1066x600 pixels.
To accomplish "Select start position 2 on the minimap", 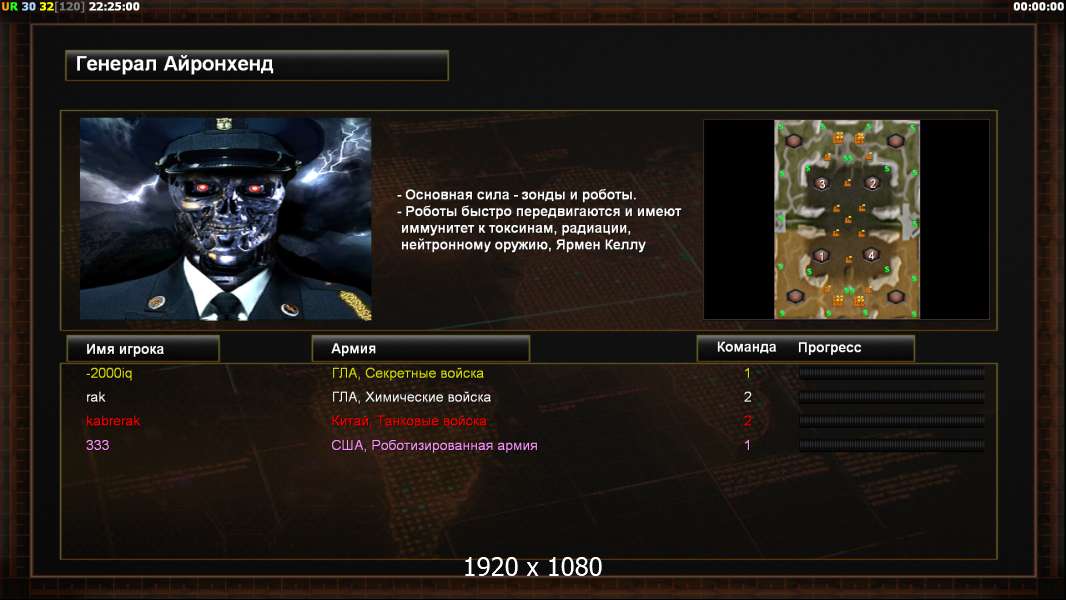I will 872,183.
